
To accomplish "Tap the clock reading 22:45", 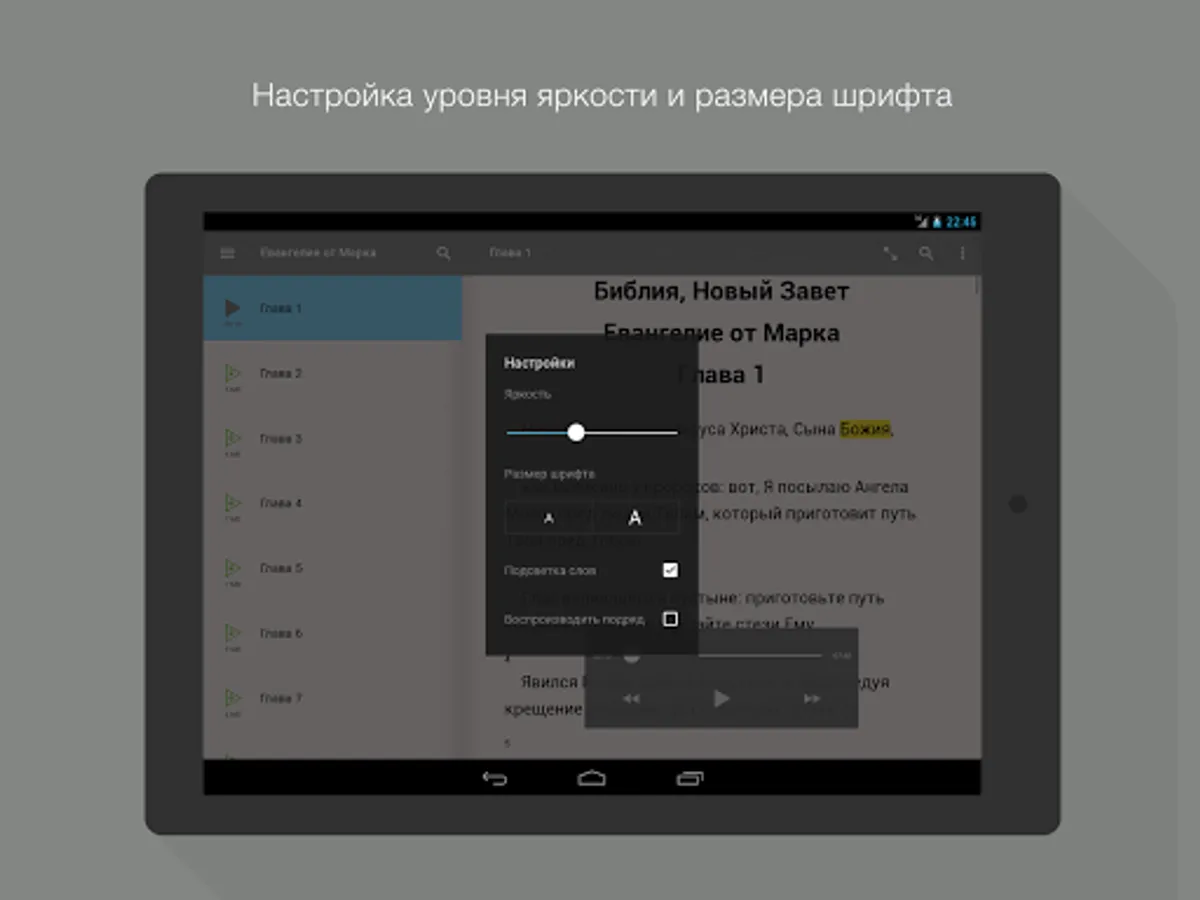I will coord(961,222).
